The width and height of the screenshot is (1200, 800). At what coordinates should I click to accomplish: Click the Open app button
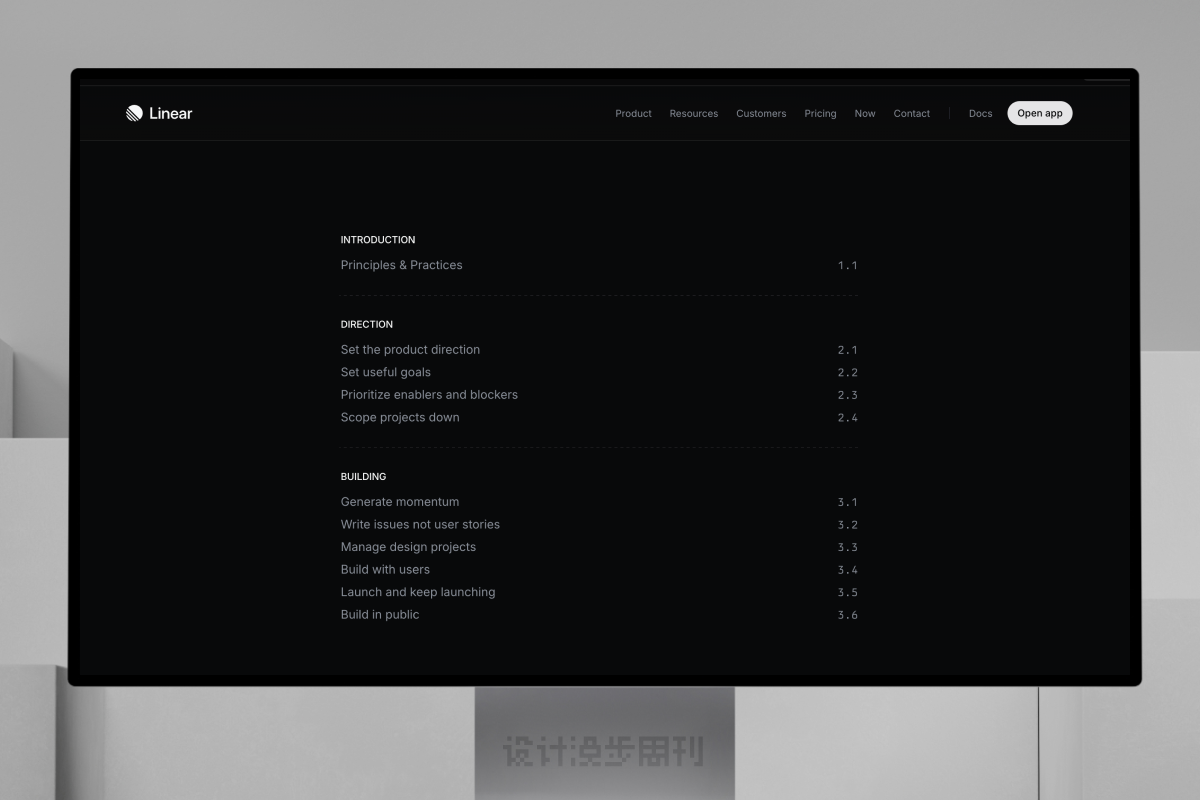click(x=1040, y=113)
